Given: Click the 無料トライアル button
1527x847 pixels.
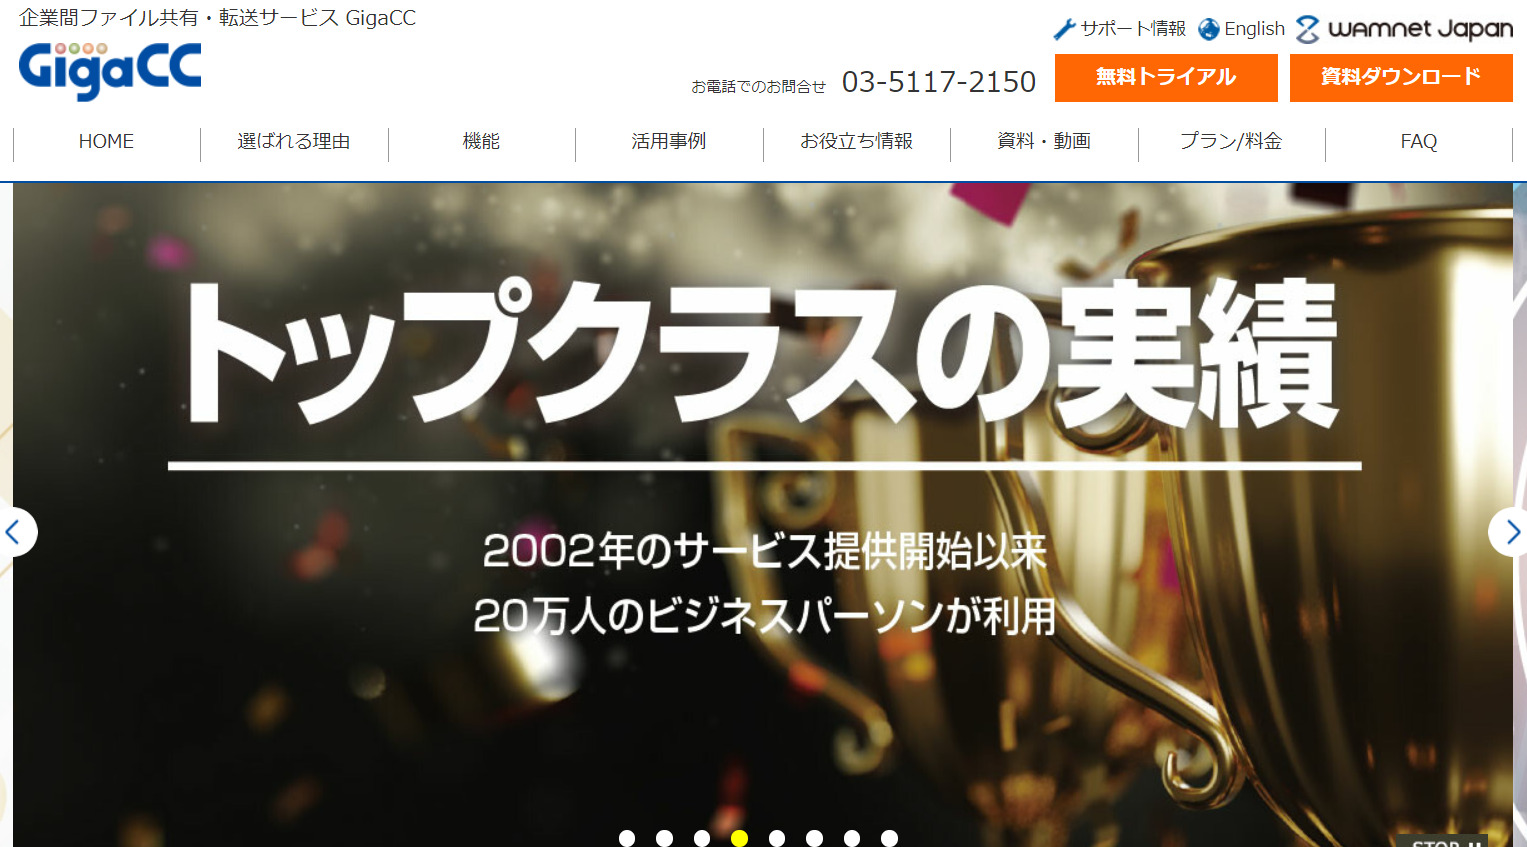Looking at the screenshot, I should (x=1166, y=78).
